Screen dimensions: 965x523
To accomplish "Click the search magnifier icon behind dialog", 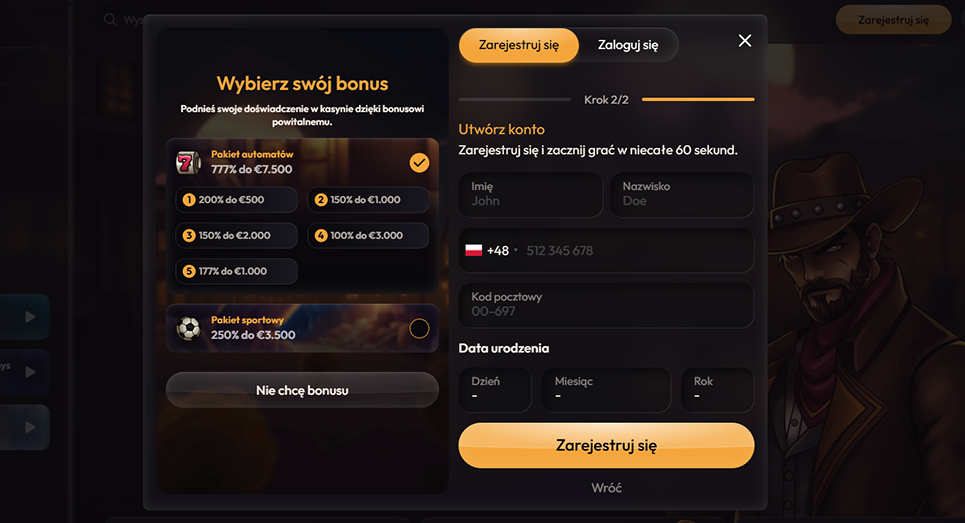I will [110, 20].
